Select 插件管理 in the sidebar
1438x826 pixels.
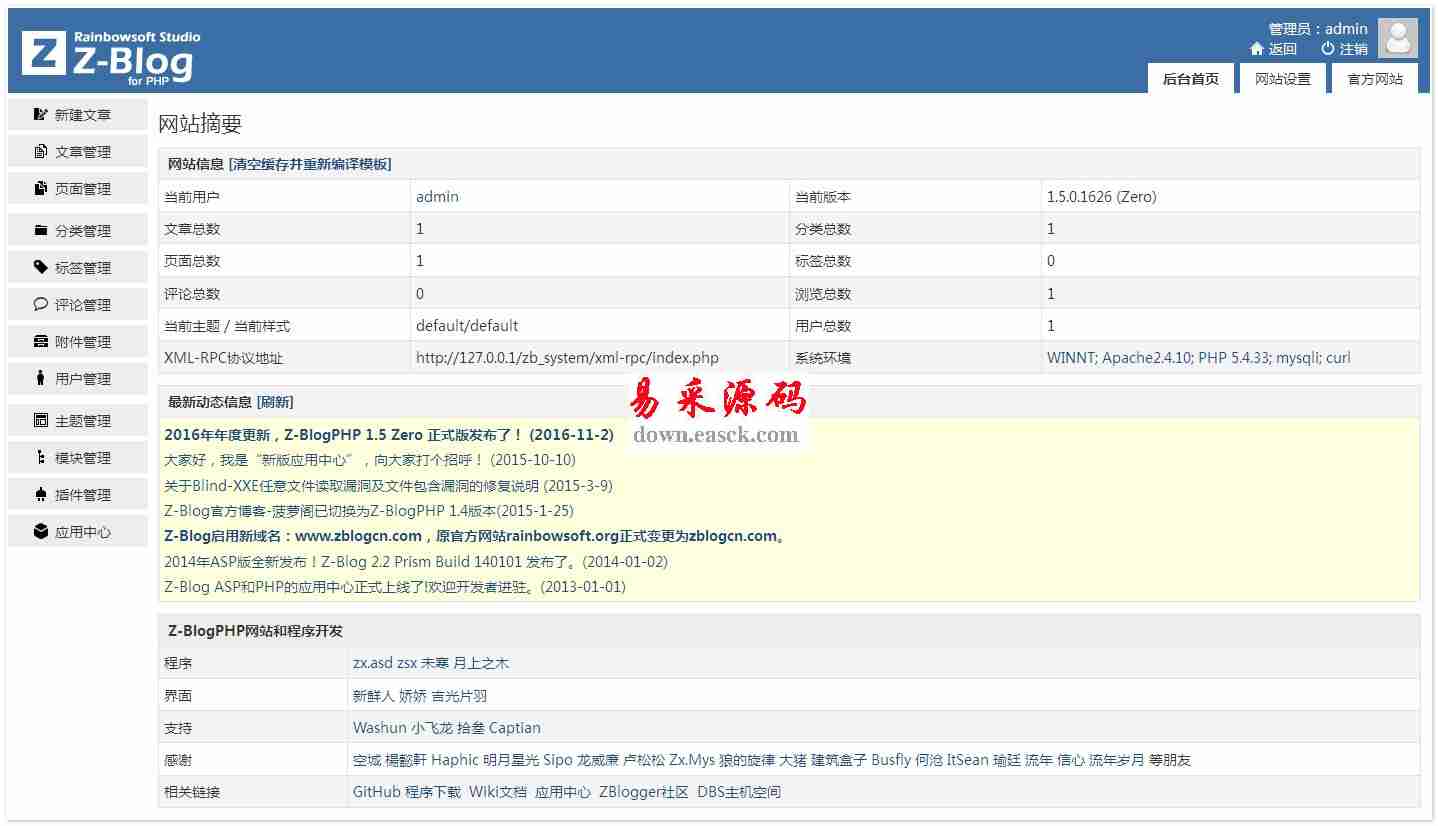77,495
